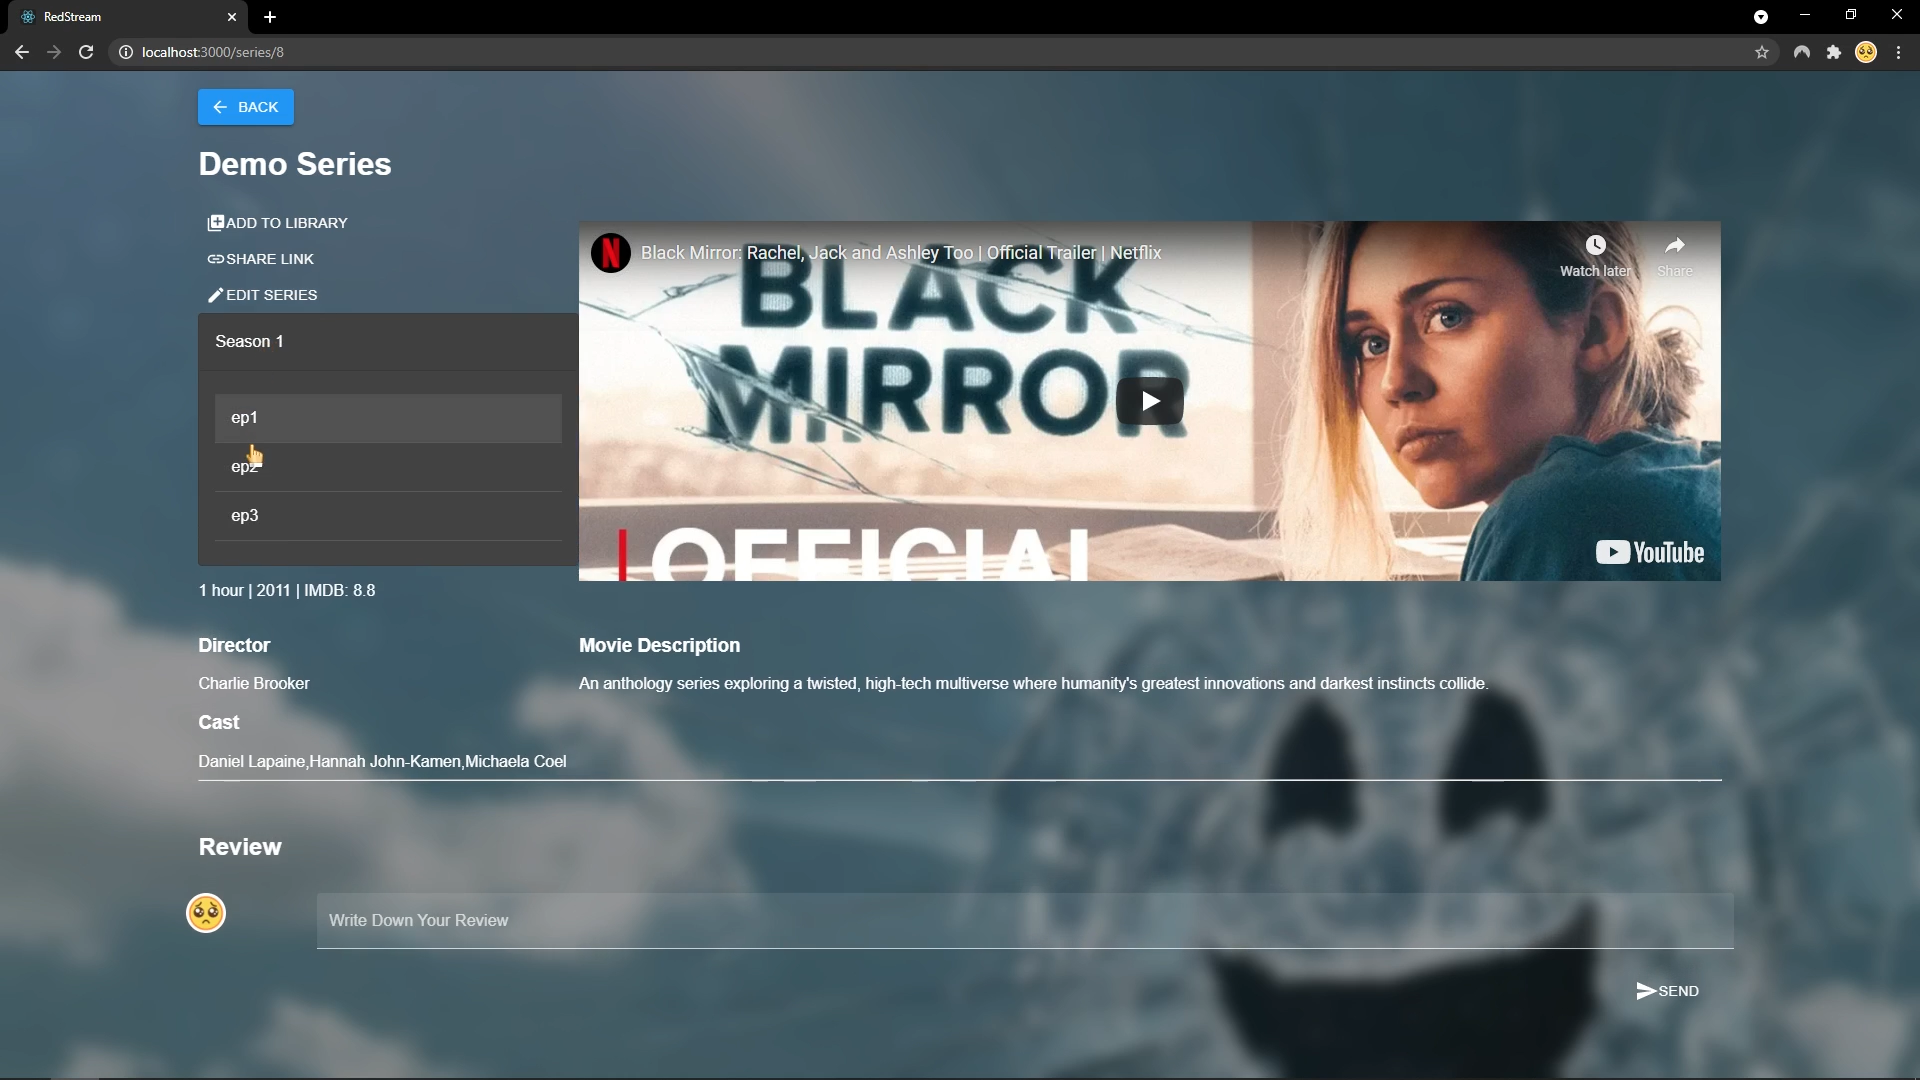
Task: Expand the Season 1 panel header
Action: [388, 342]
